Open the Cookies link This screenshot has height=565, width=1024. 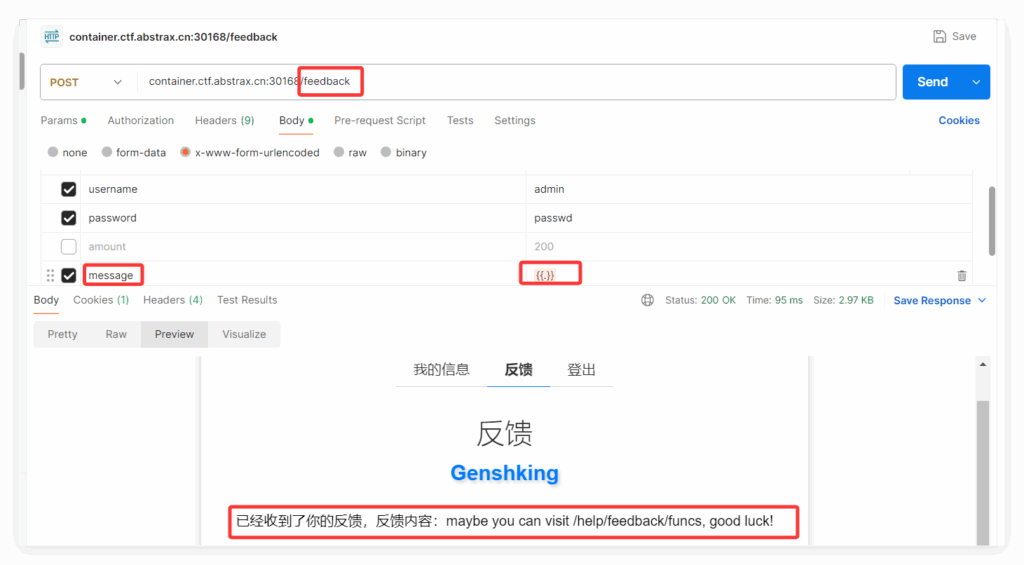(958, 120)
